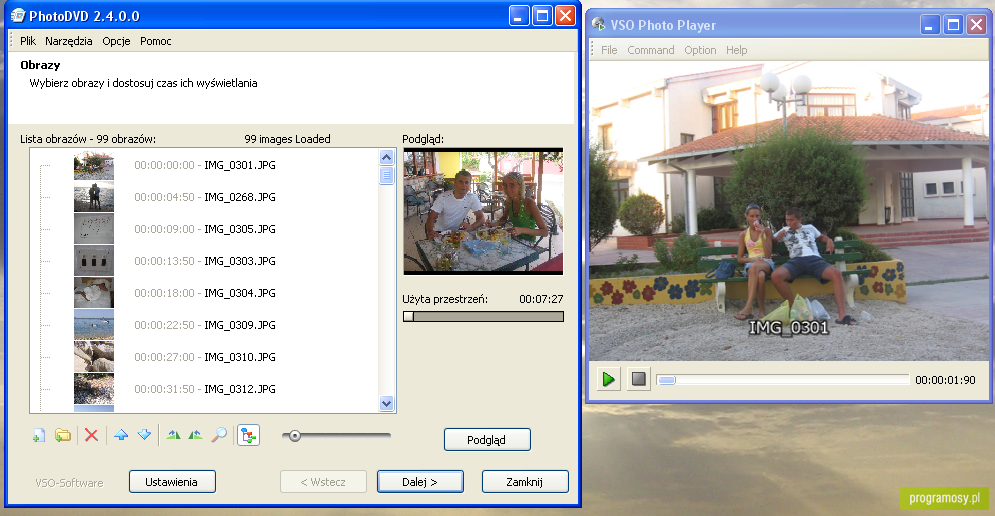995x516 pixels.
Task: Open Ustawienia settings button
Action: pyautogui.click(x=172, y=482)
